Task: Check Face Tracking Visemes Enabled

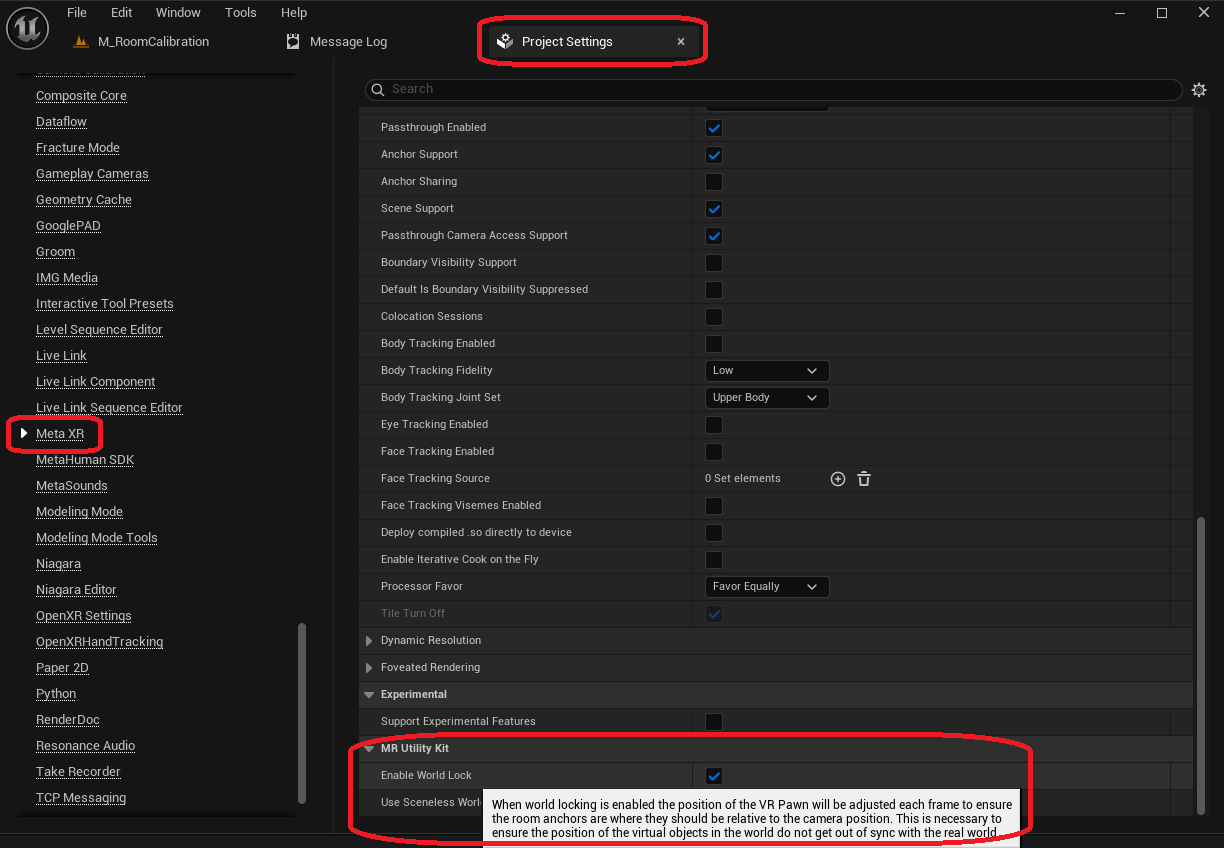Action: tap(714, 506)
